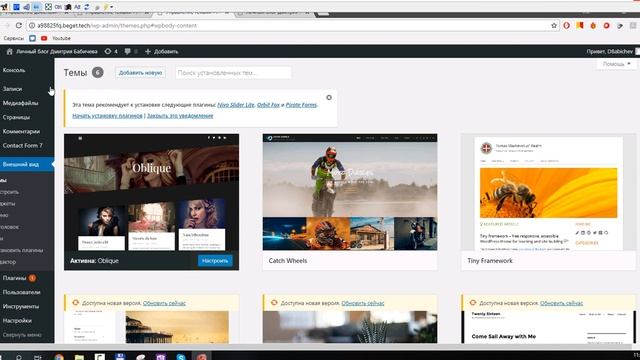Focus the installed themes search field
The image size is (640, 360).
click(x=233, y=73)
